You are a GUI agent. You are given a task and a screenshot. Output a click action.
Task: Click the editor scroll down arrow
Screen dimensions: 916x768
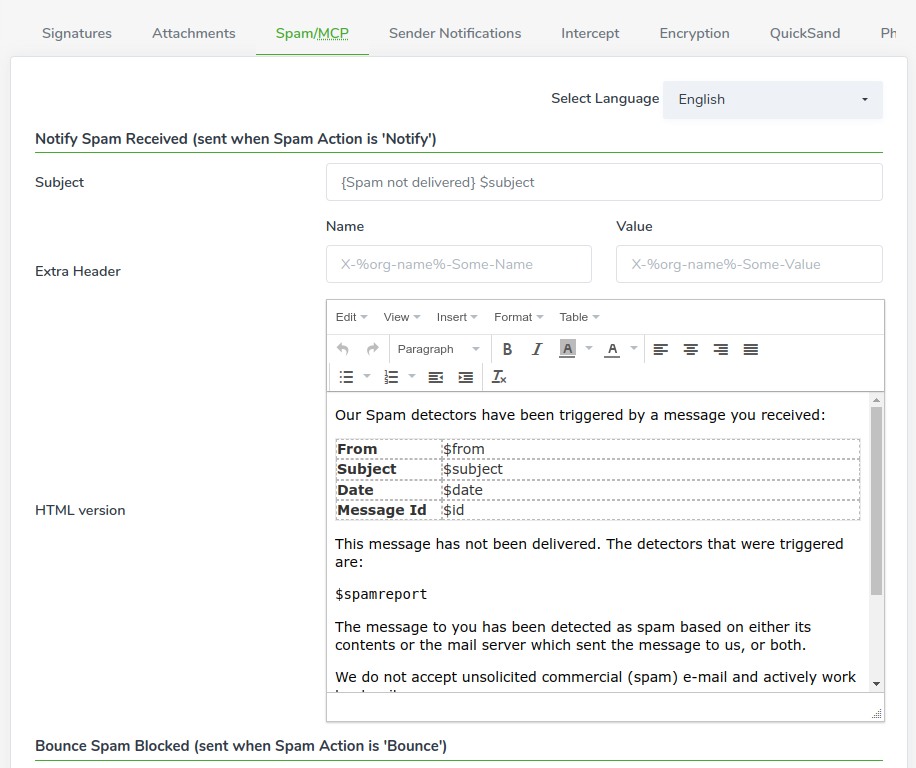point(876,684)
